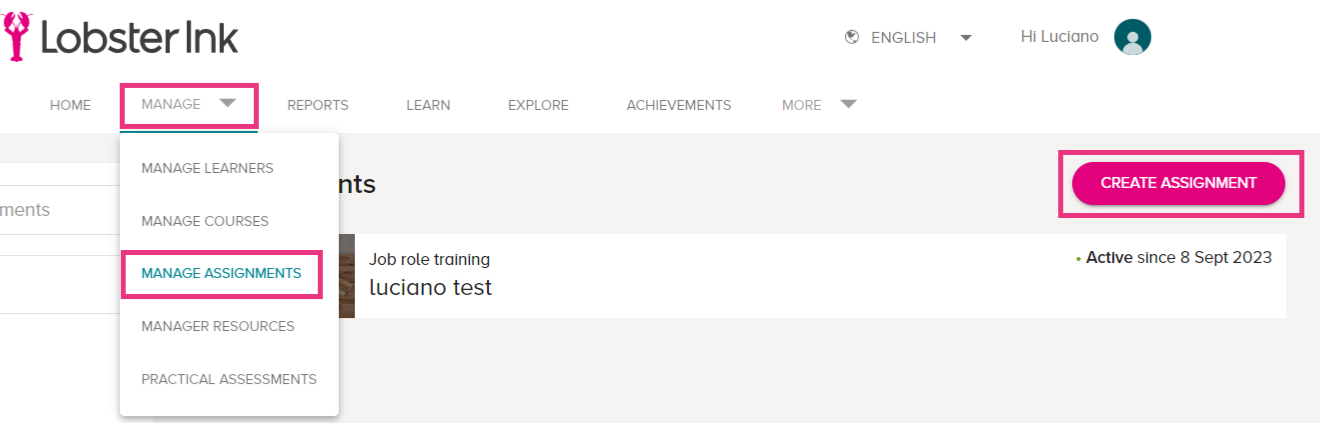Open the Explore tab
Viewport: 1320px width, 423px height.
pos(538,105)
